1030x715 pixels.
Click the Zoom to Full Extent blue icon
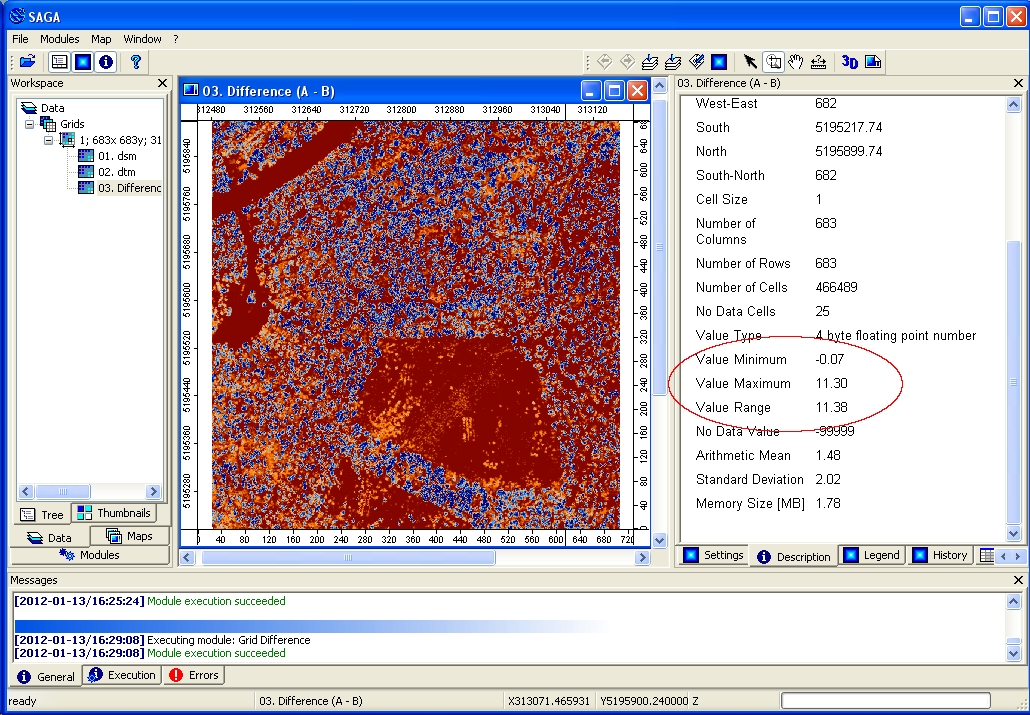pos(717,61)
